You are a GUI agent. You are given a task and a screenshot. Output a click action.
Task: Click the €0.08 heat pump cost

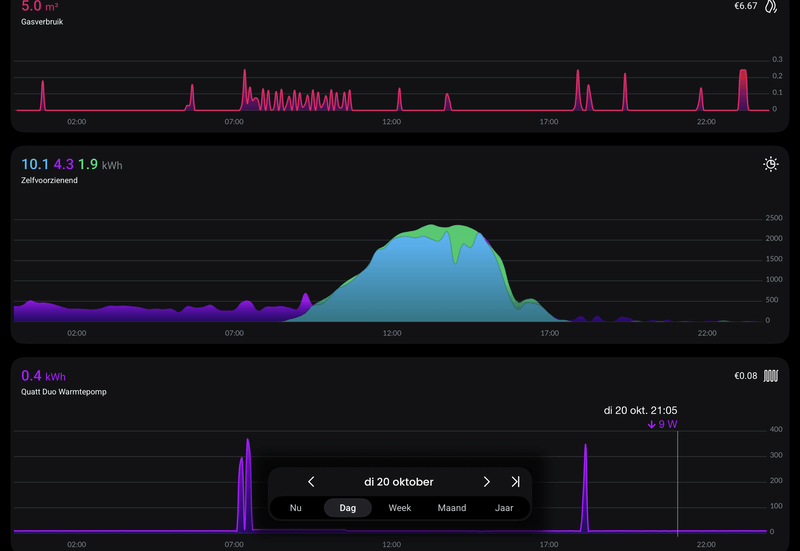(x=745, y=376)
